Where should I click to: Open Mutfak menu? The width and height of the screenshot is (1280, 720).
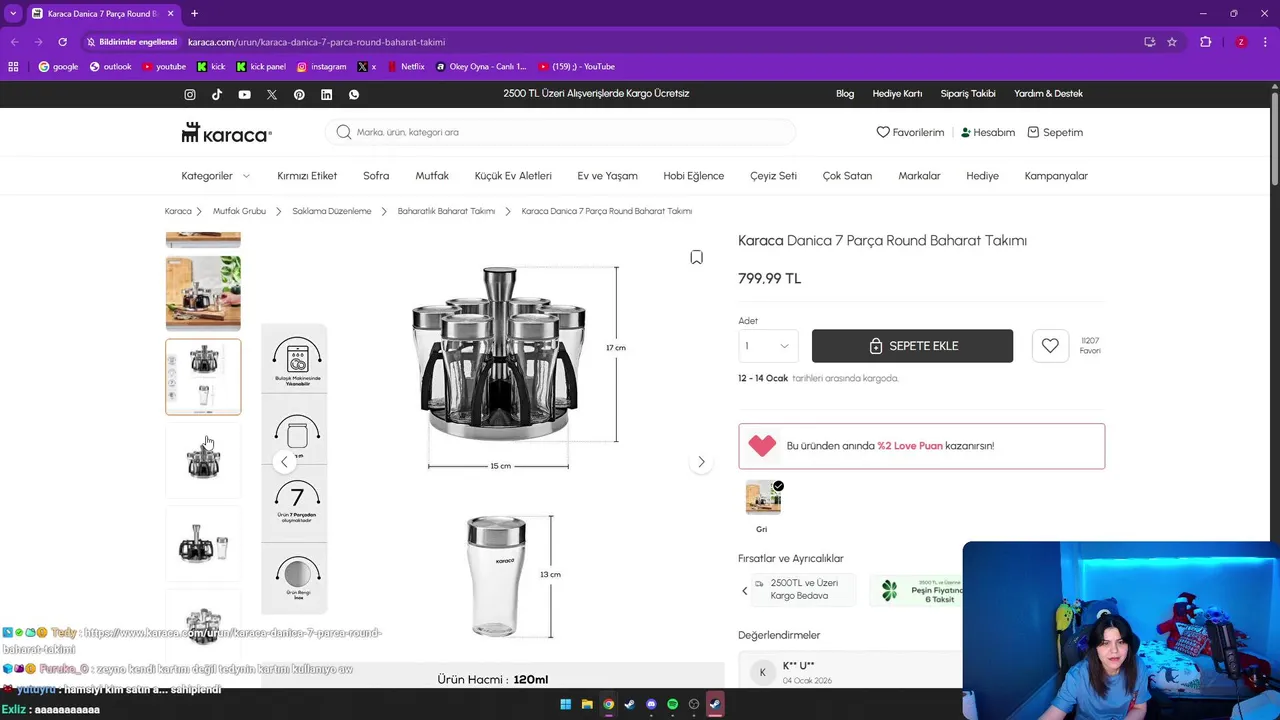(x=432, y=176)
